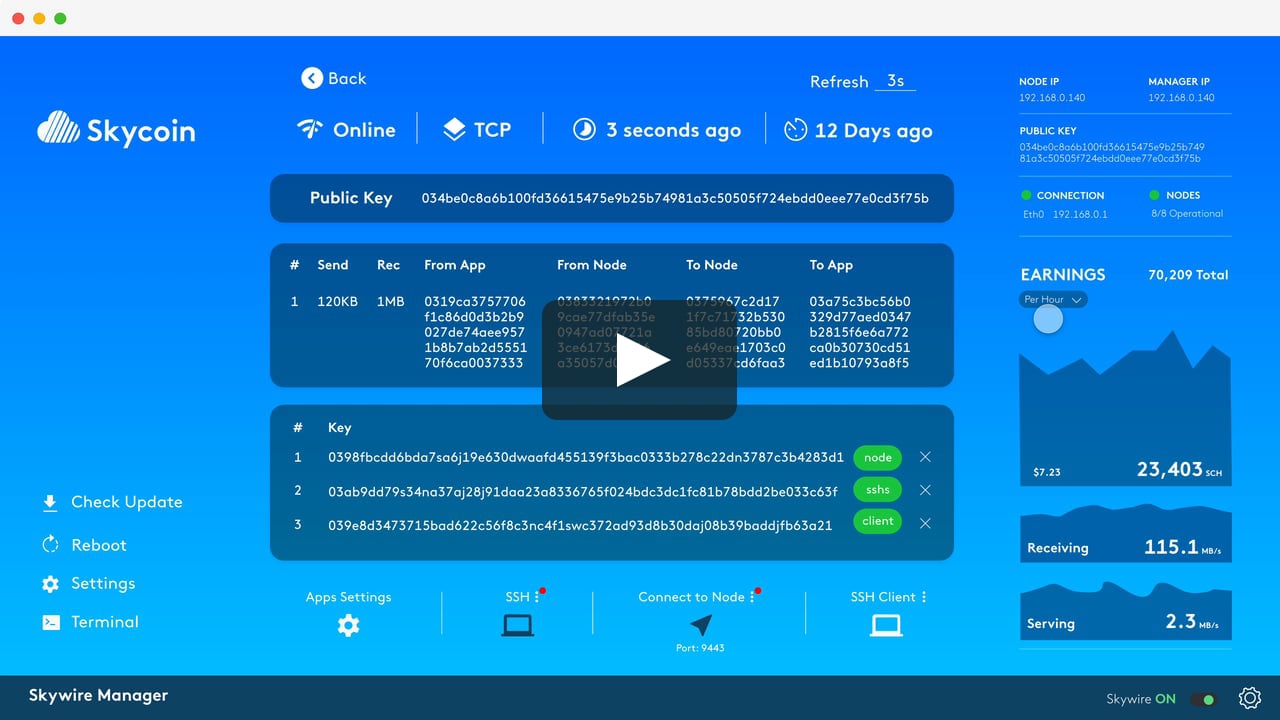Remove the node key row with X
Image resolution: width=1280 pixels, height=720 pixels.
coord(925,457)
